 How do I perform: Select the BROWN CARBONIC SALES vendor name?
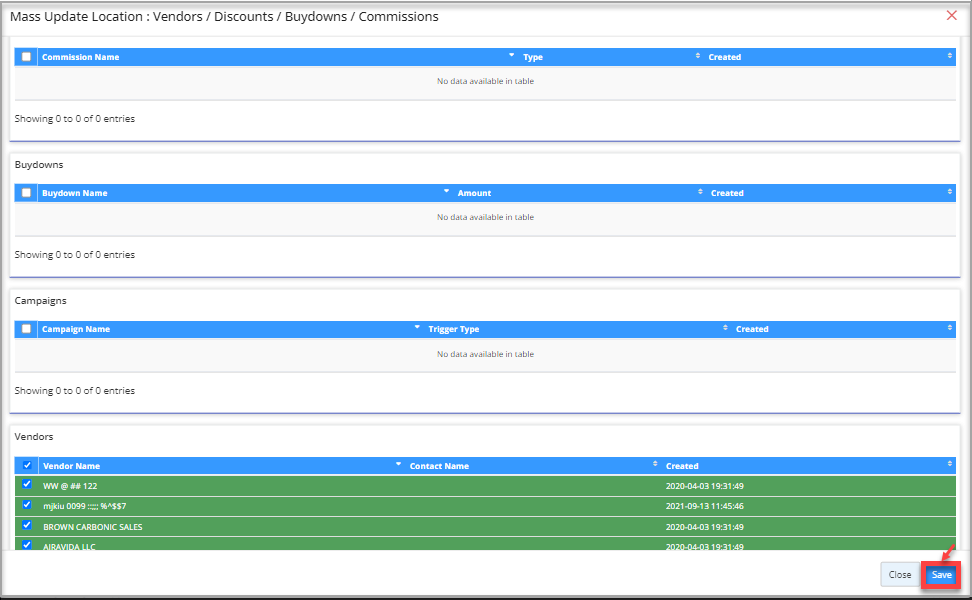92,527
